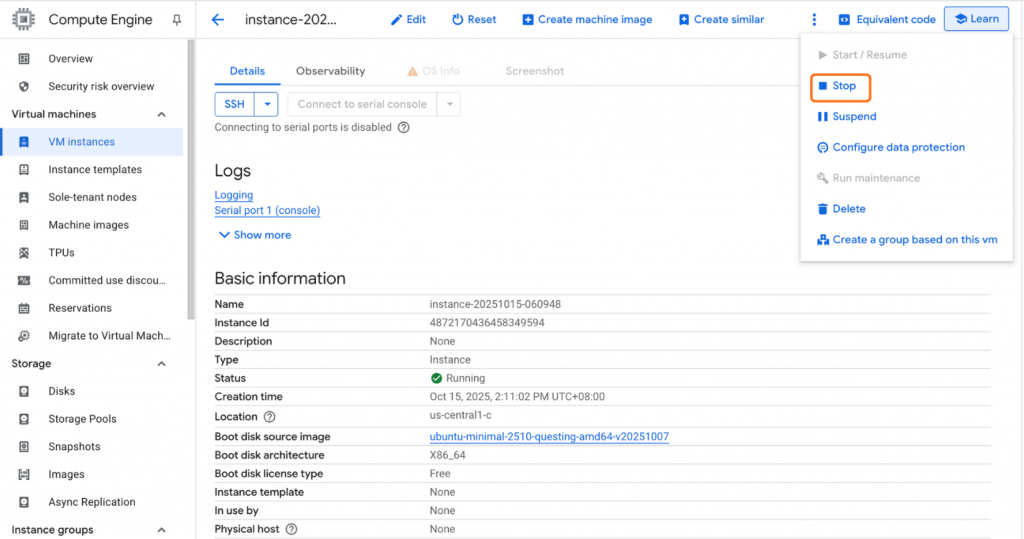Screen dimensions: 1024x539
Task: Open the Logging link
Action: click(234, 195)
